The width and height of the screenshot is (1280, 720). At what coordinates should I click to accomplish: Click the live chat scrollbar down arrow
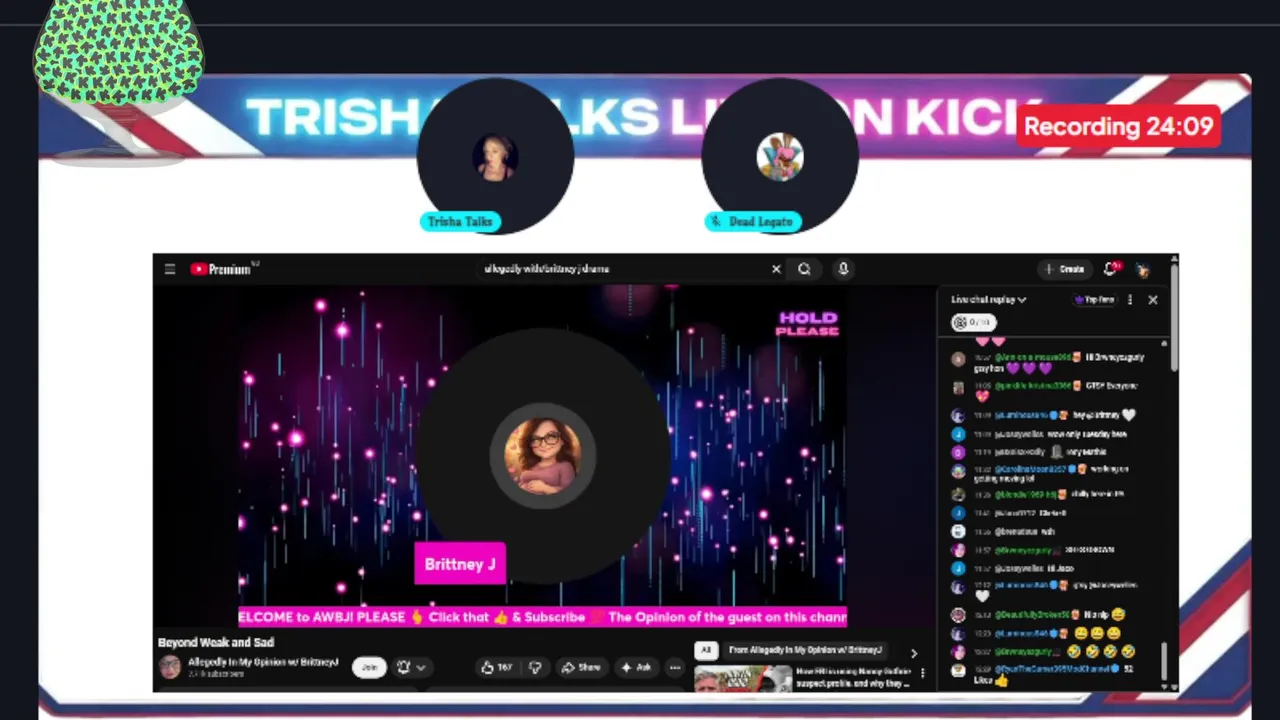point(1164,686)
